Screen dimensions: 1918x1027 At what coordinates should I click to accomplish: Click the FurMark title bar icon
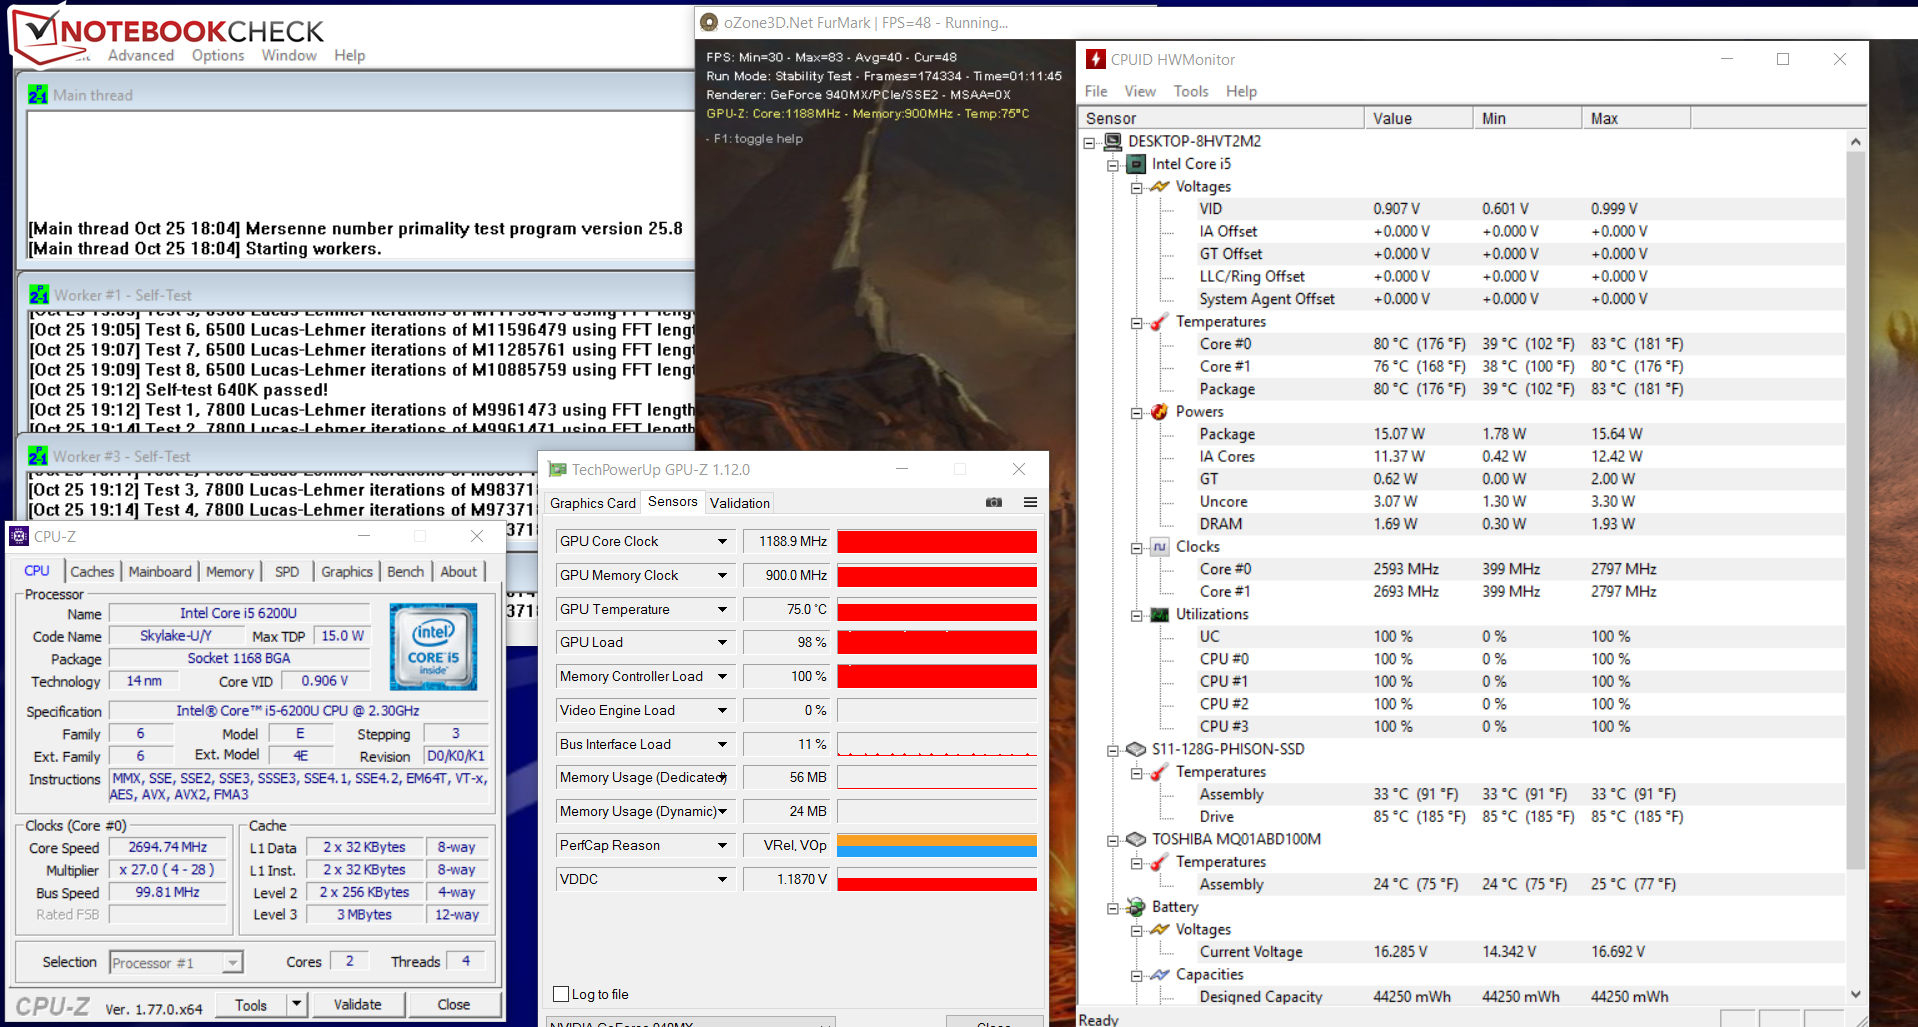tap(709, 22)
